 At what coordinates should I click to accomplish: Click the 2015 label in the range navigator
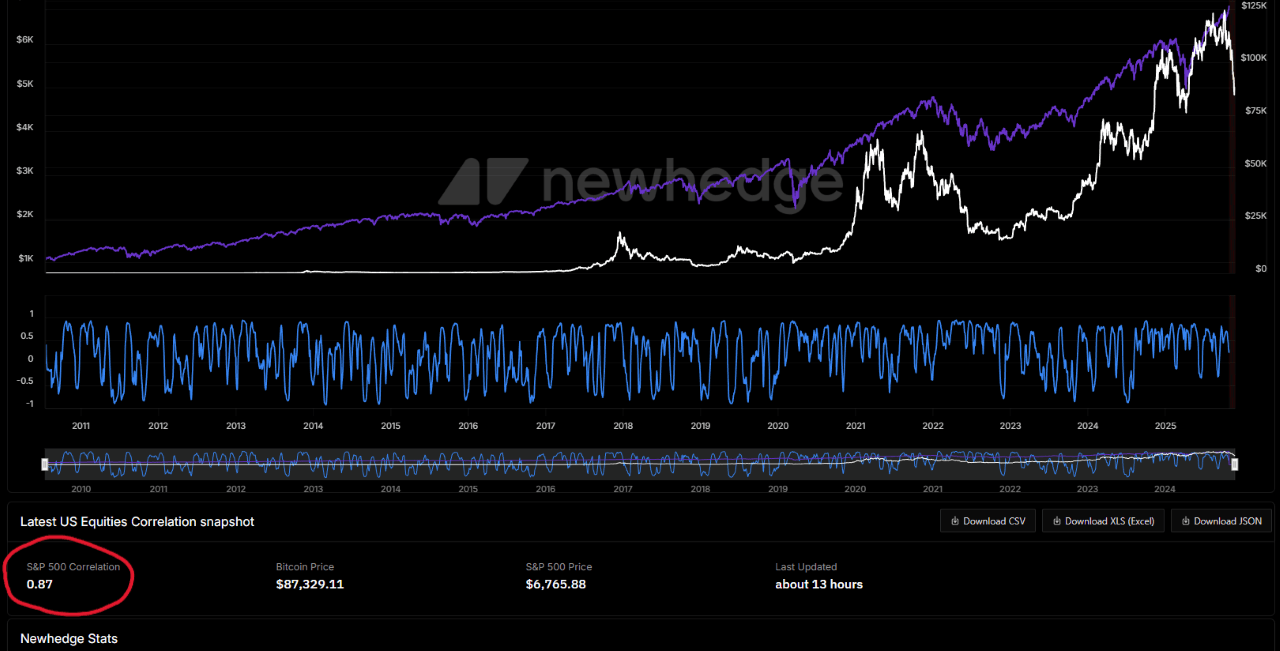click(x=468, y=489)
